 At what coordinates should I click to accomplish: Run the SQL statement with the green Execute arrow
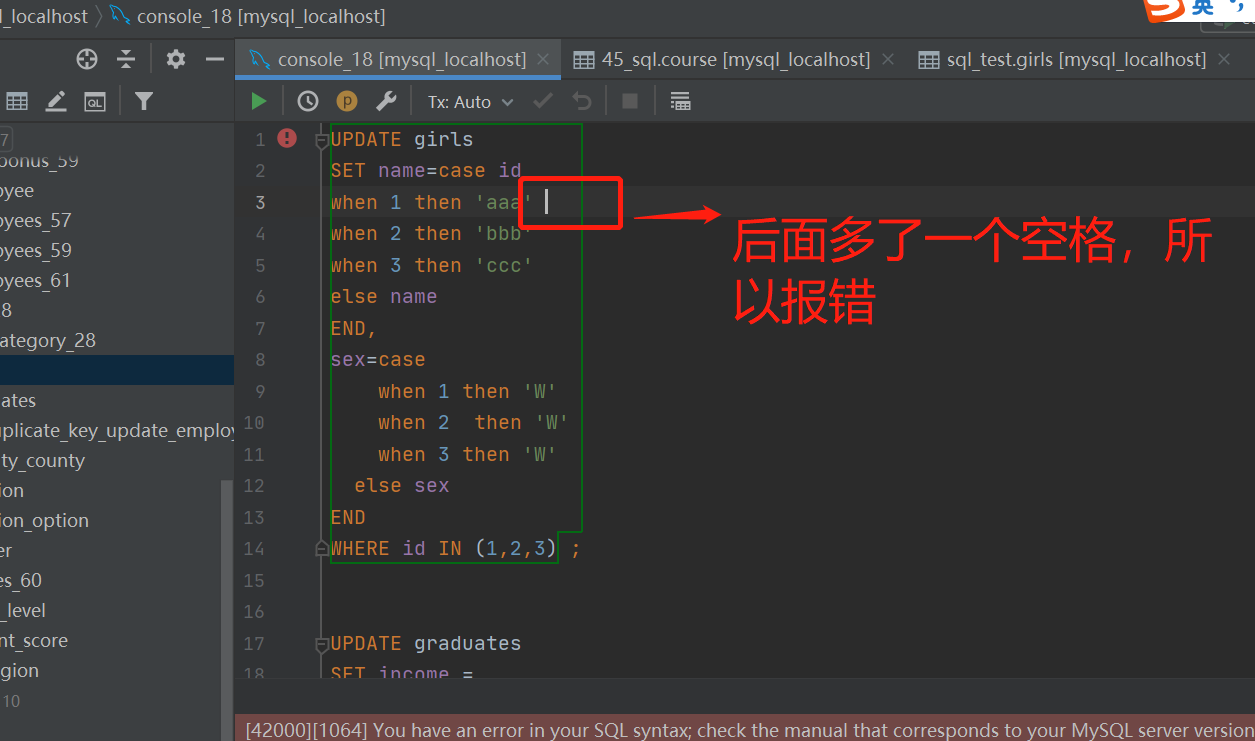[259, 101]
